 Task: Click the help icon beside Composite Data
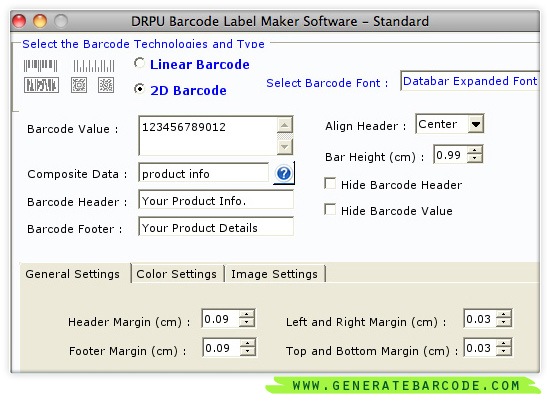pos(284,173)
